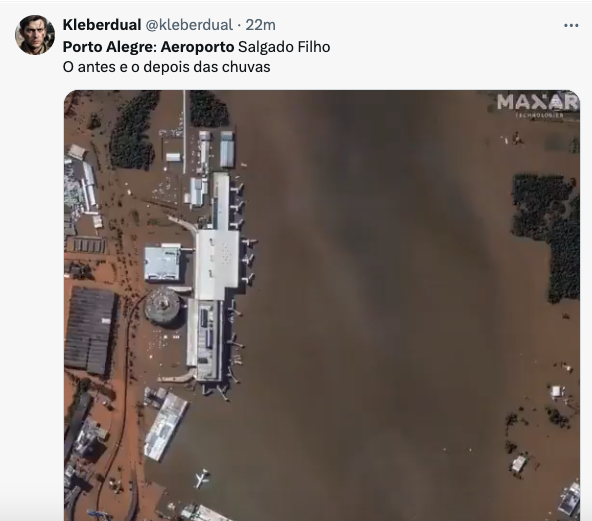The height and width of the screenshot is (521, 592).
Task: Click the bold 'Porto Alegre: Aeroporto' text
Action: coord(148,47)
